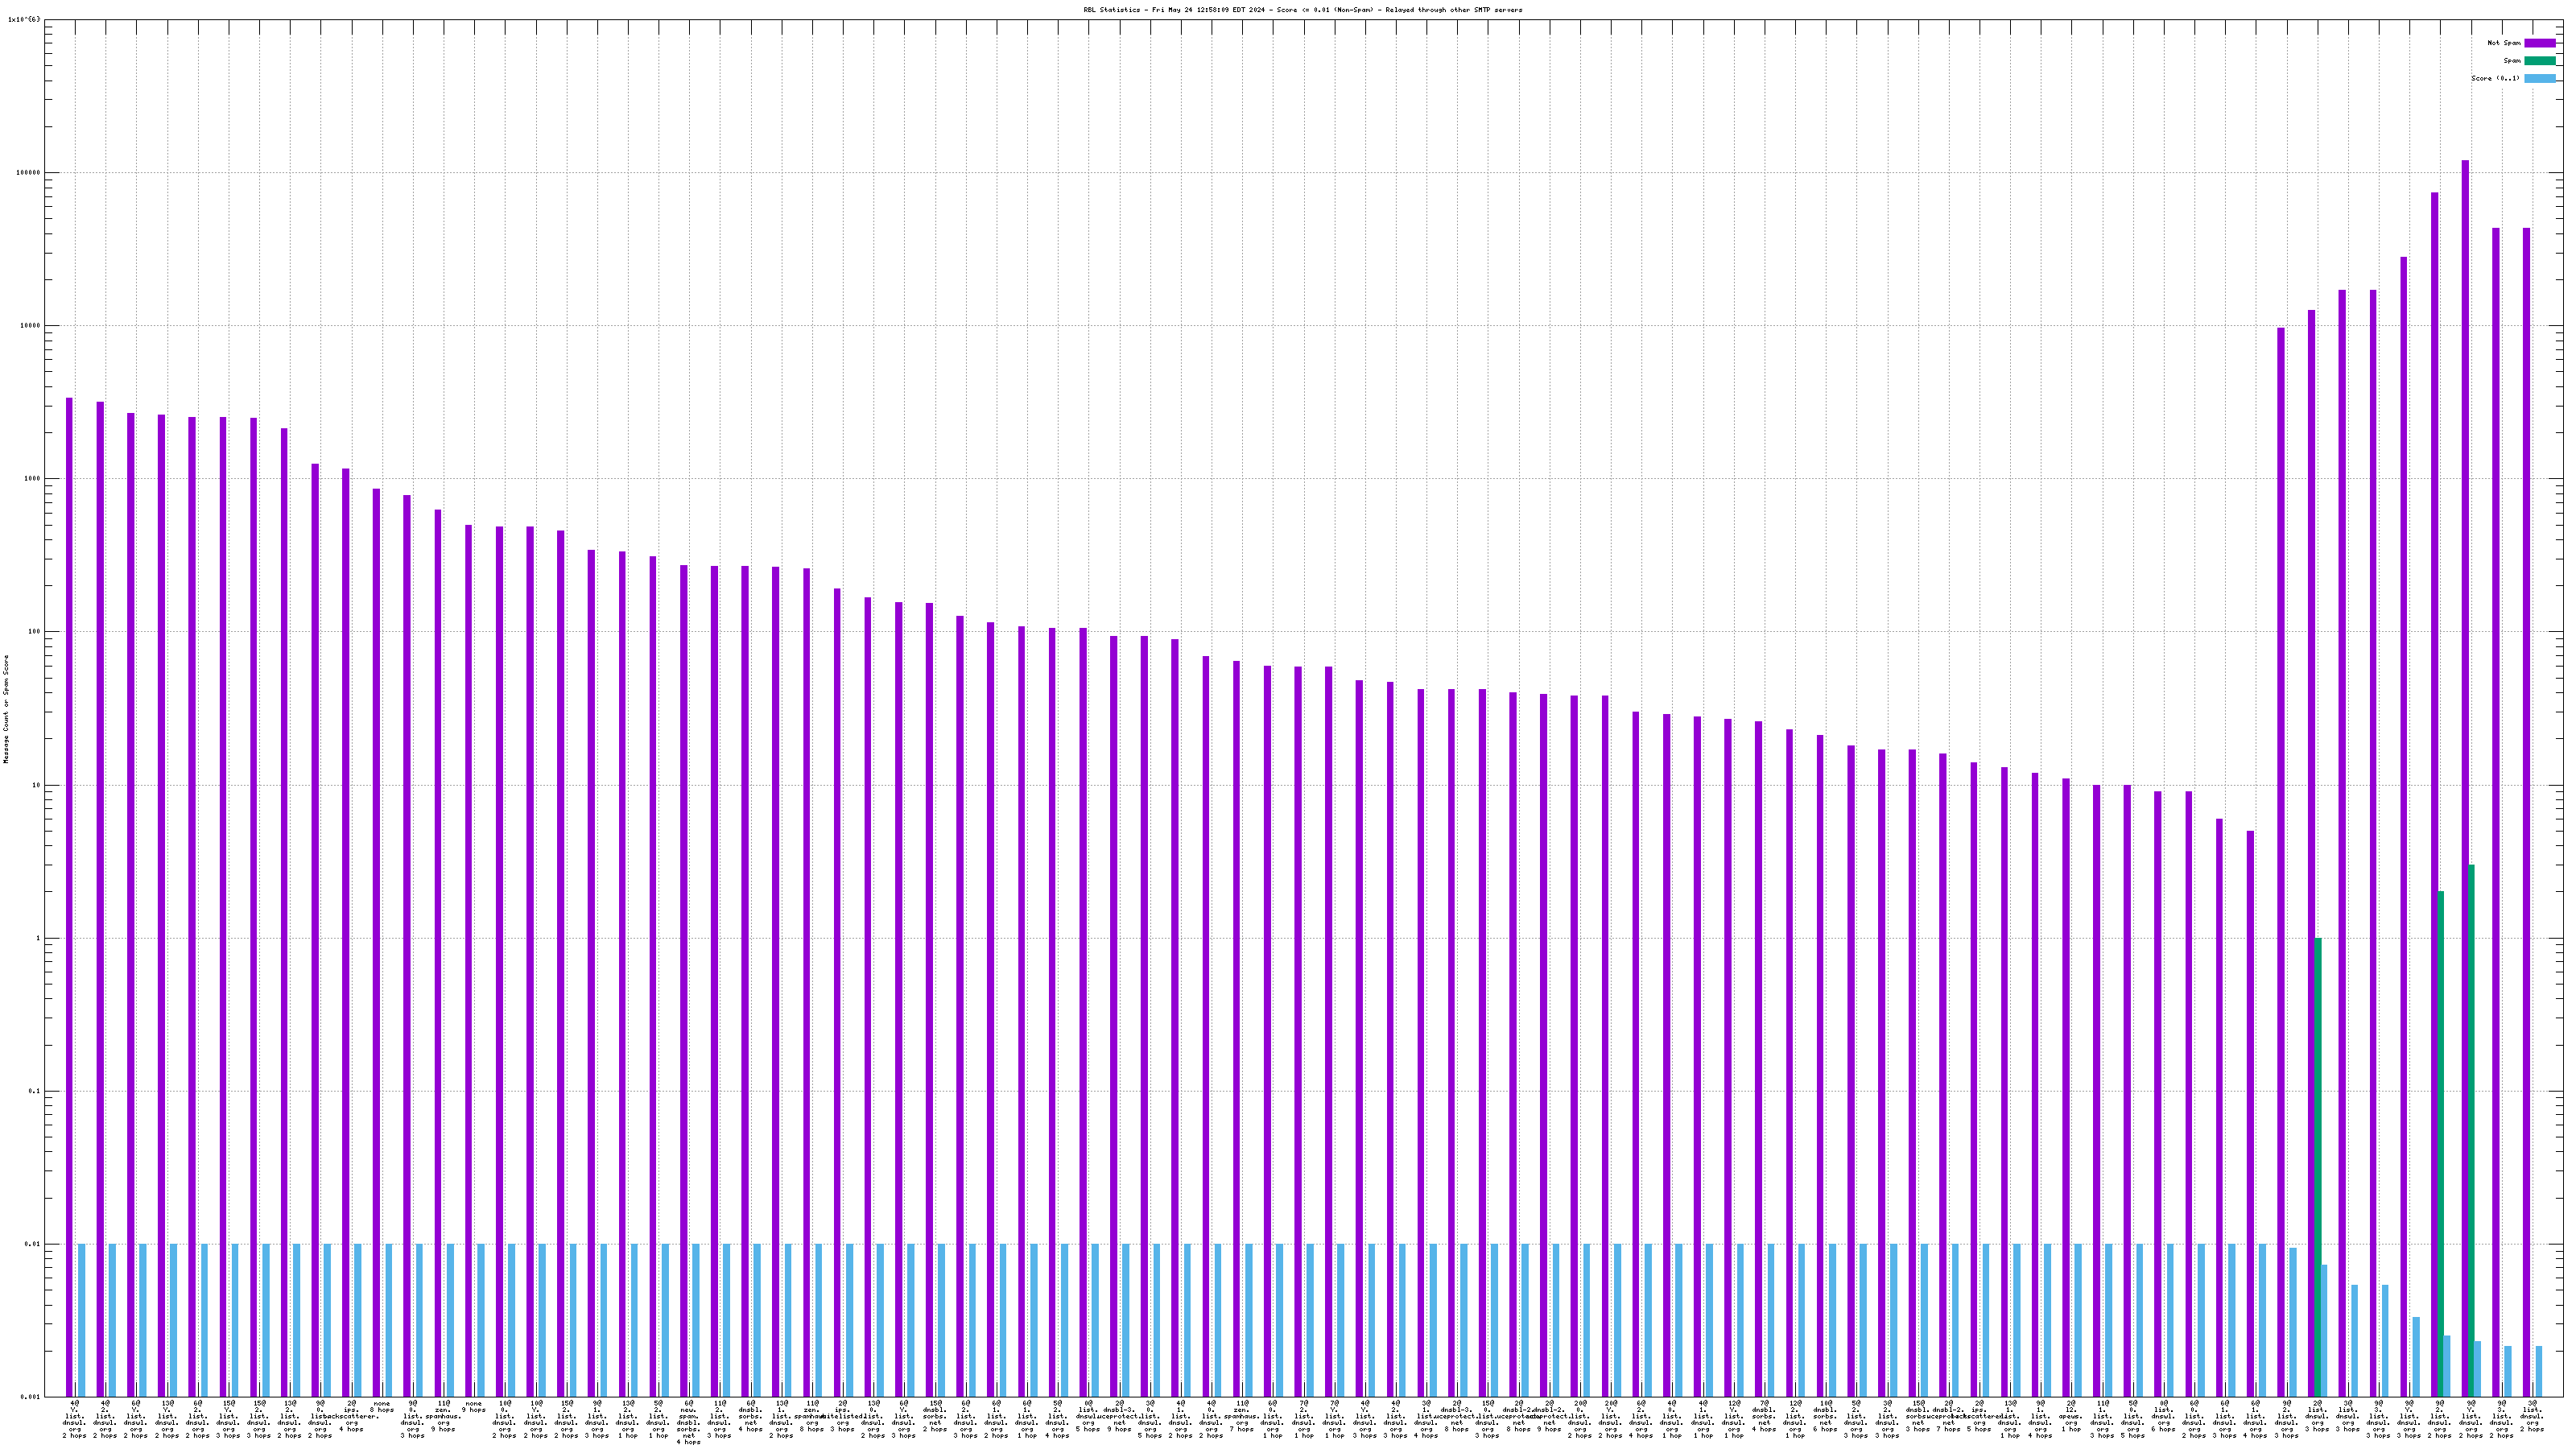
Task: Click the '2@ ips.backscatterer.org 4 hops' label
Action: click(x=351, y=1416)
